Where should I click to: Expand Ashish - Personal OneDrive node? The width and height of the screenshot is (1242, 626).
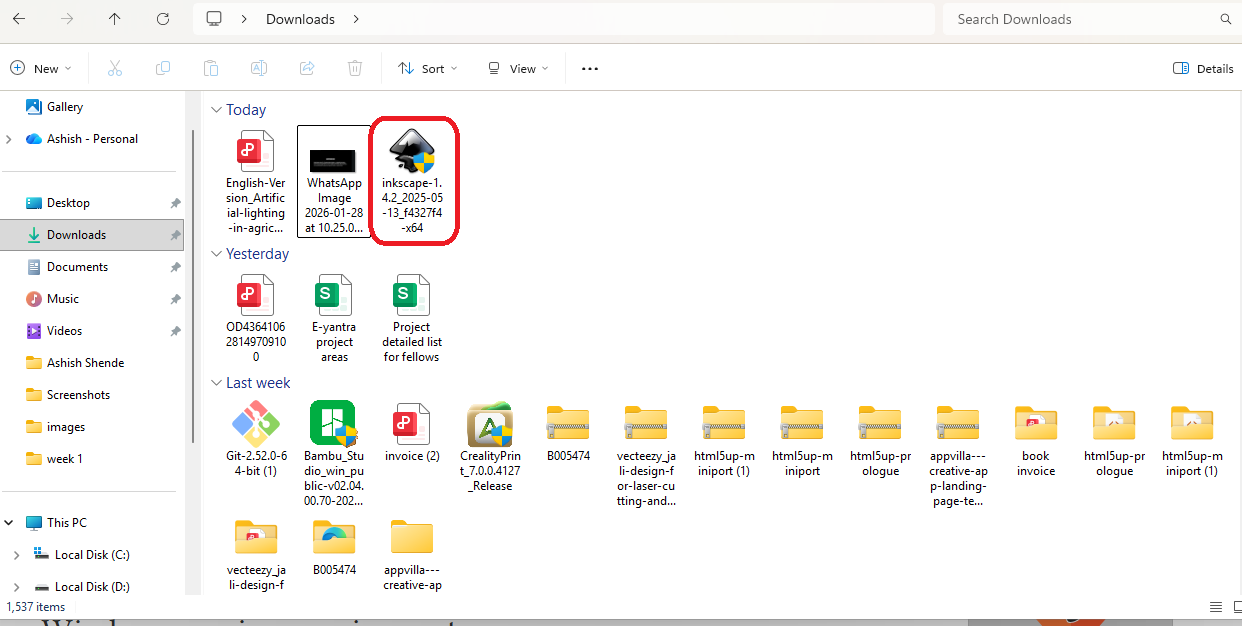coord(9,139)
